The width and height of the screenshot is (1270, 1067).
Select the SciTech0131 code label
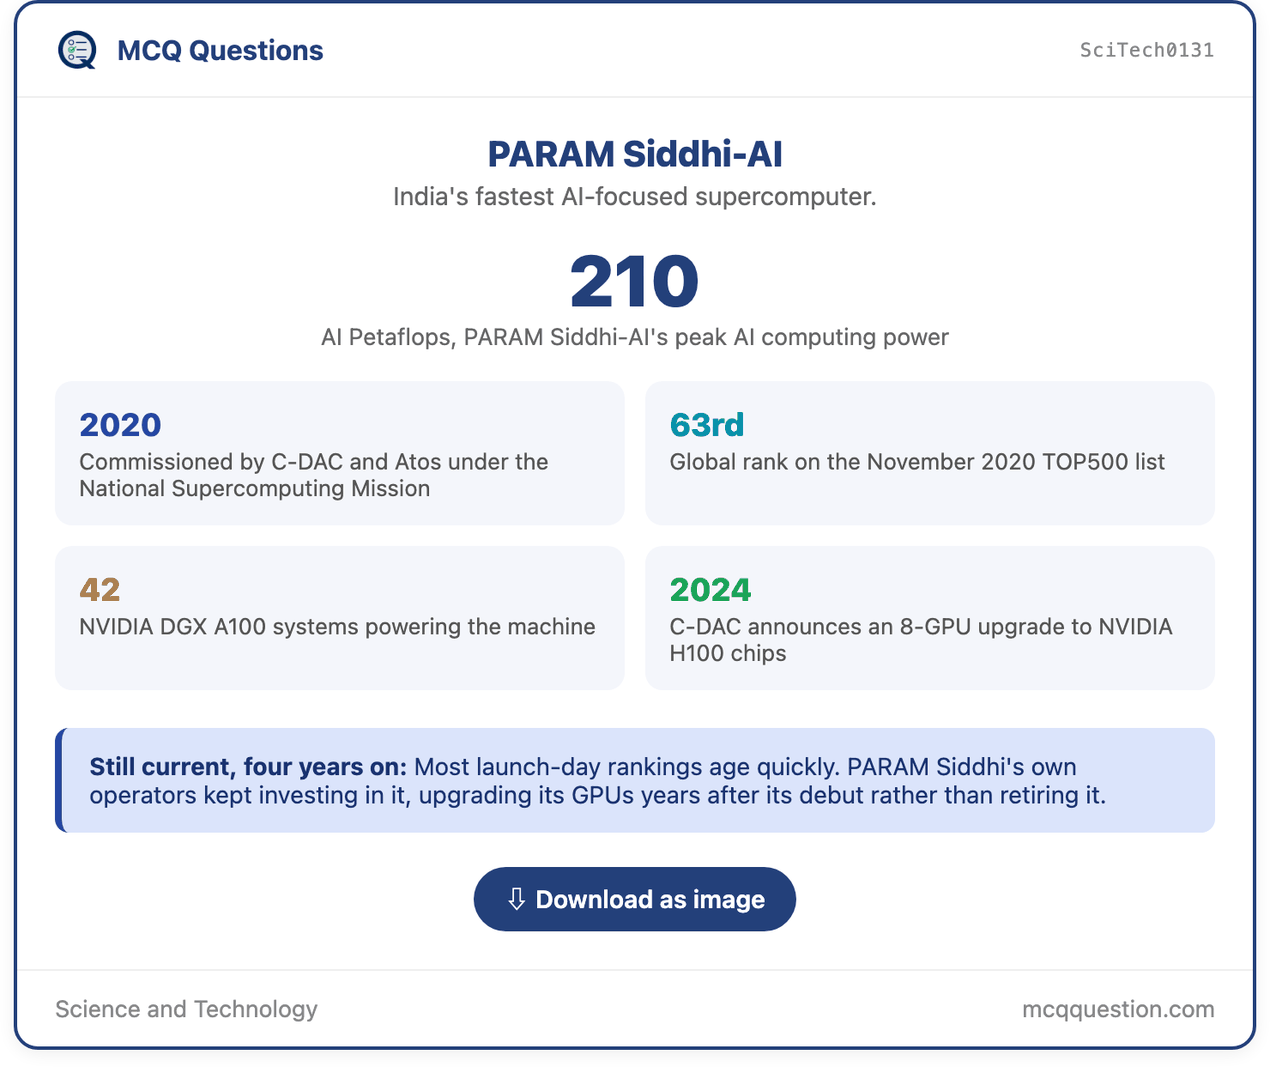coord(1147,50)
